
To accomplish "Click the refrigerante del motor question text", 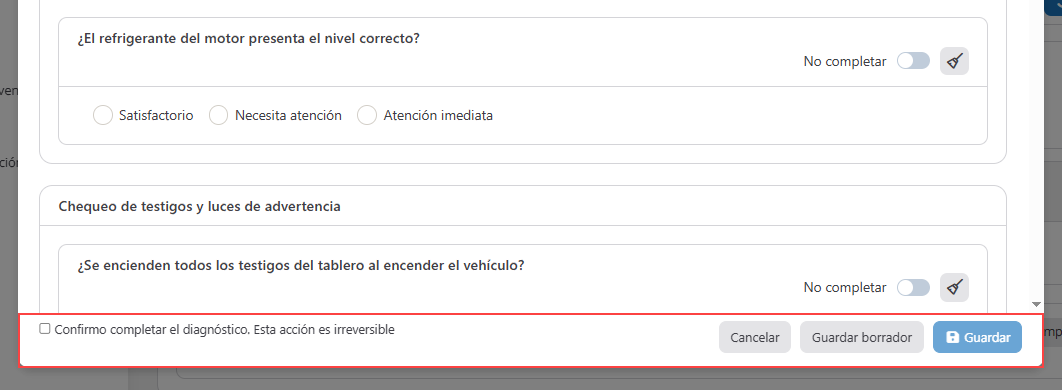I will tap(249, 39).
